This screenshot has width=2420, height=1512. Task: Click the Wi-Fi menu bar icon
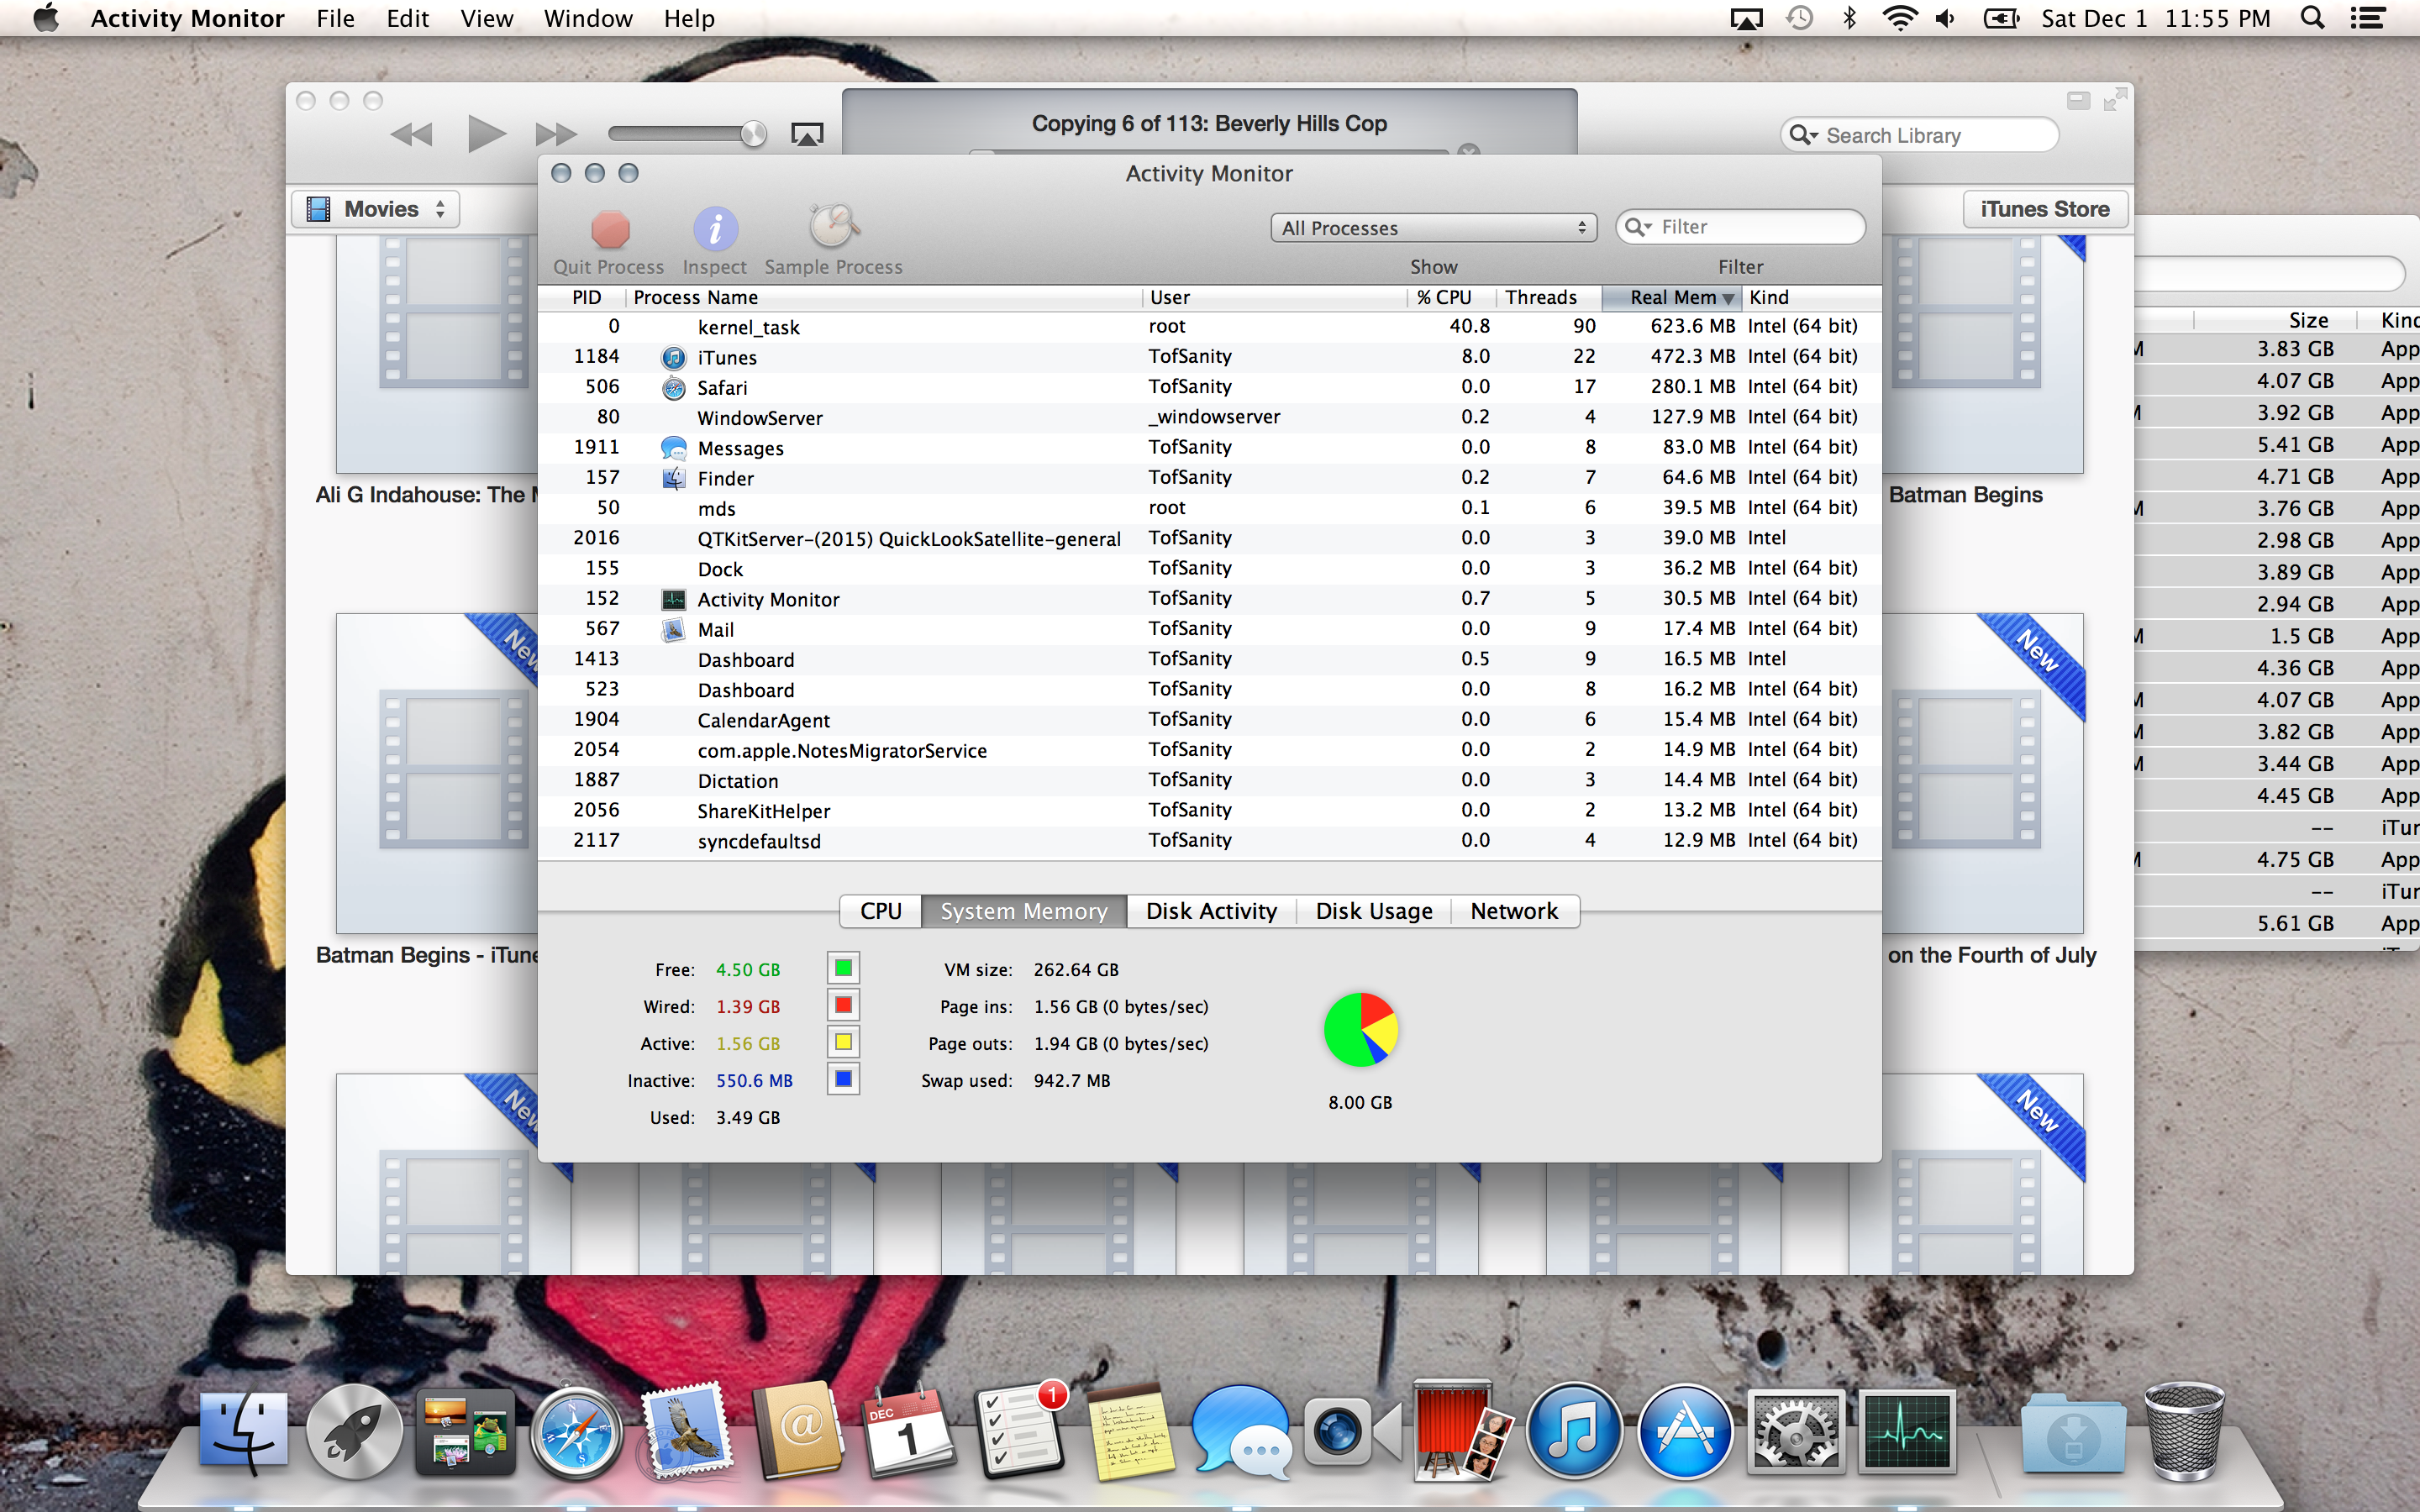click(1898, 18)
